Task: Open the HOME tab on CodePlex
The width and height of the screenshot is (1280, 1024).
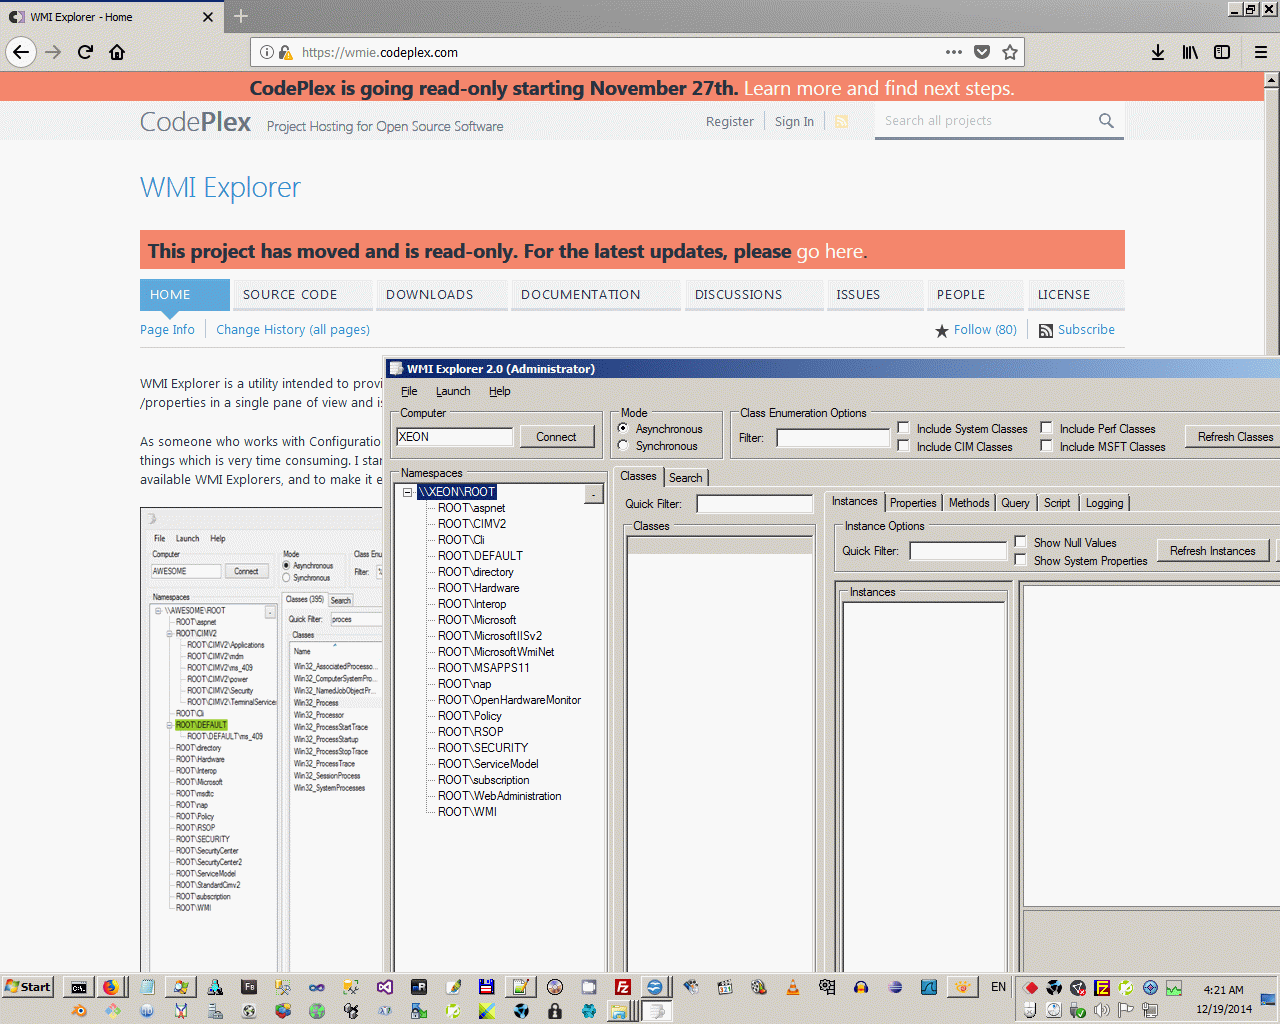Action: (185, 295)
